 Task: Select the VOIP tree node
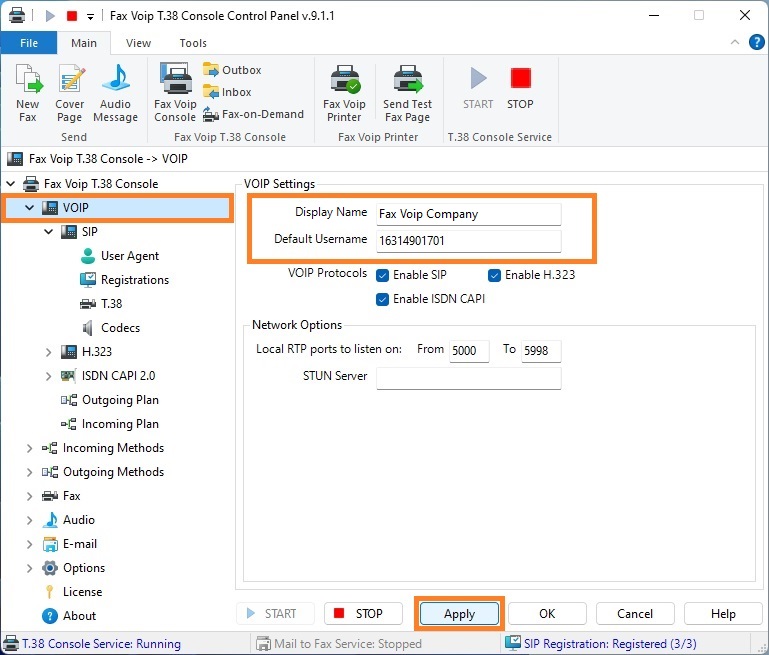pyautogui.click(x=117, y=208)
